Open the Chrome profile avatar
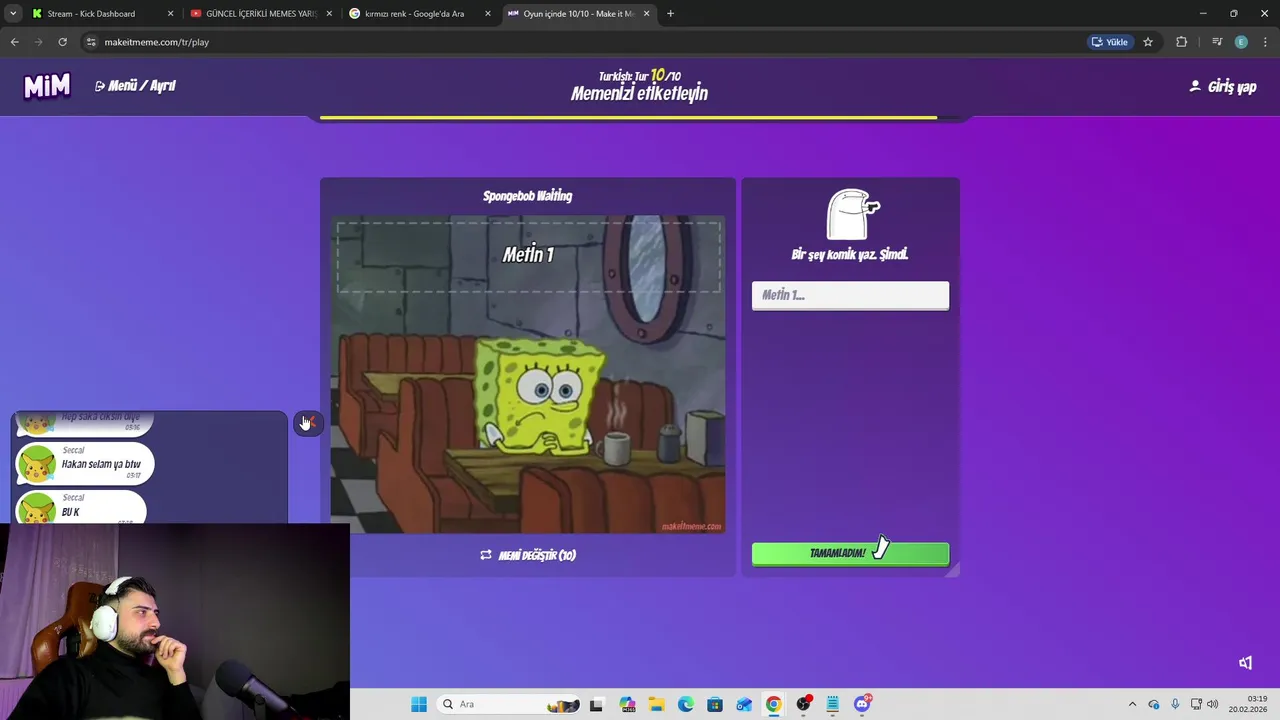Screen dimensions: 1280x720 click(x=1241, y=42)
